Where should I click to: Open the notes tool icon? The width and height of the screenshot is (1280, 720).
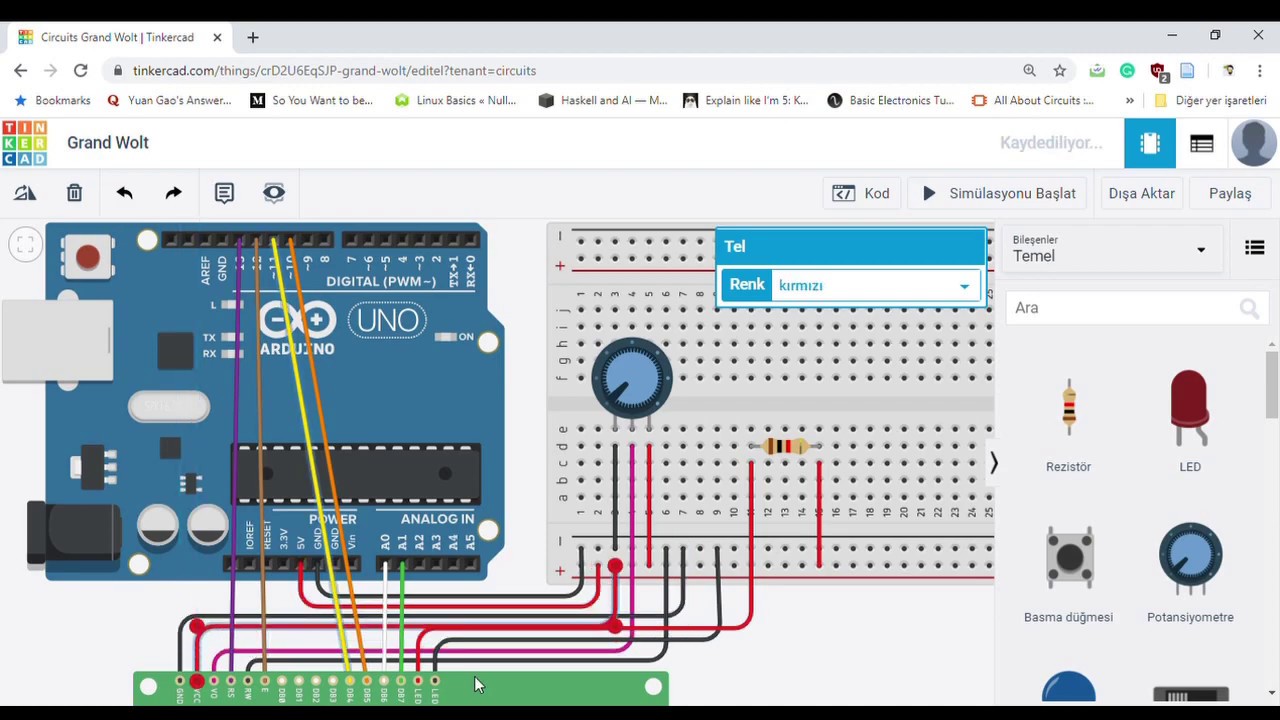[x=224, y=193]
